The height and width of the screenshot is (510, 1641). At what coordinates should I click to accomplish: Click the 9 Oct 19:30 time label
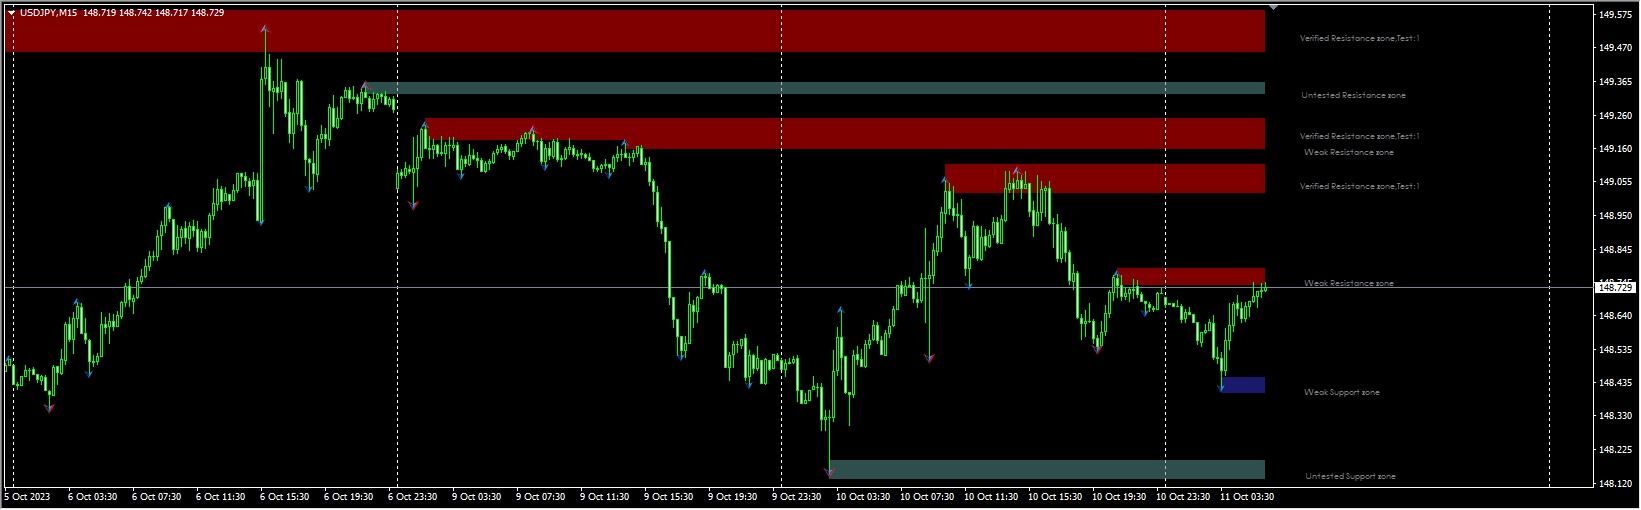(x=732, y=496)
